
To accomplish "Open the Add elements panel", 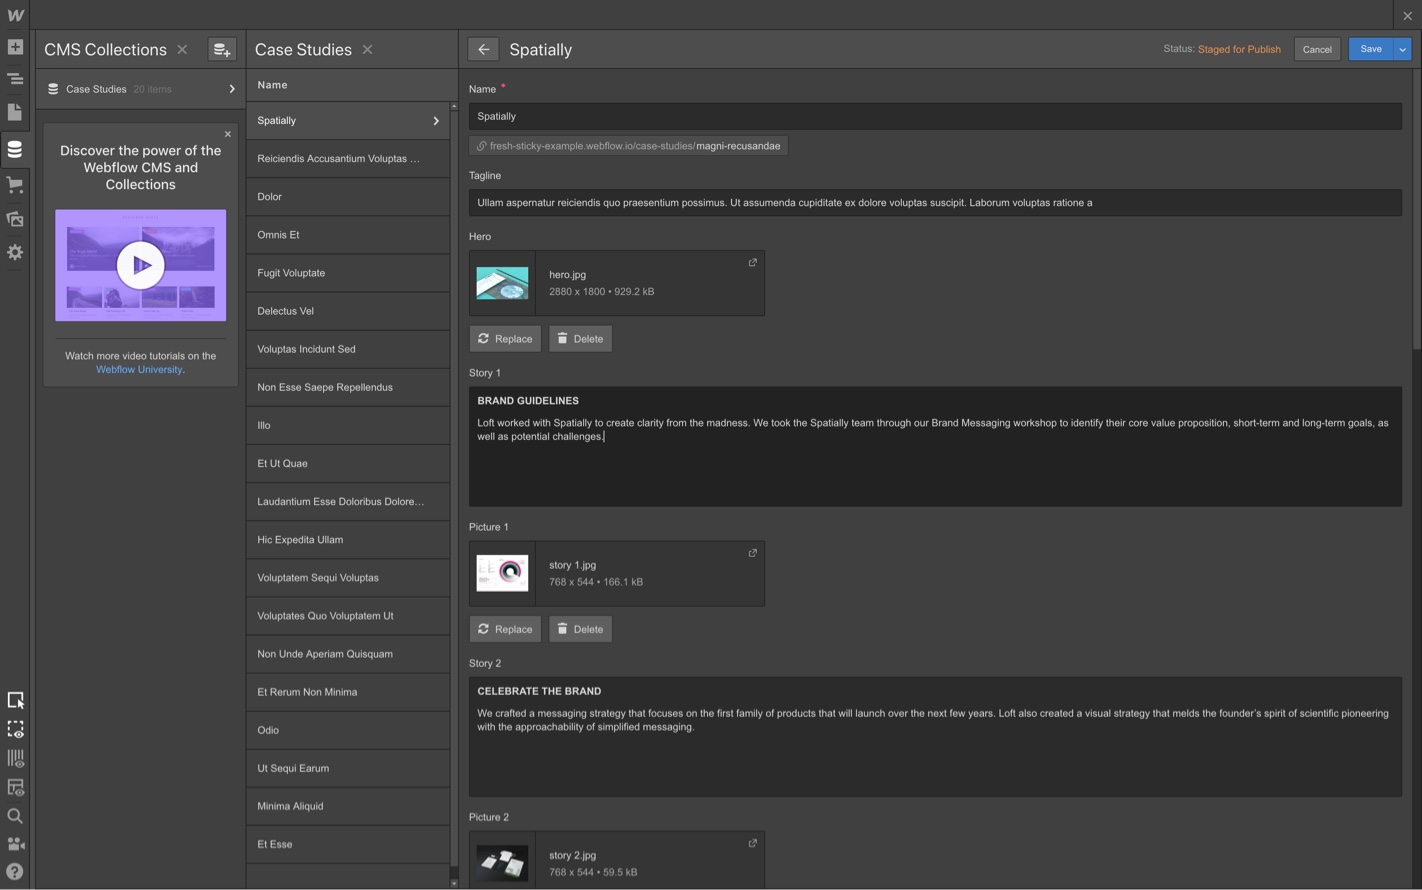I will 15,47.
